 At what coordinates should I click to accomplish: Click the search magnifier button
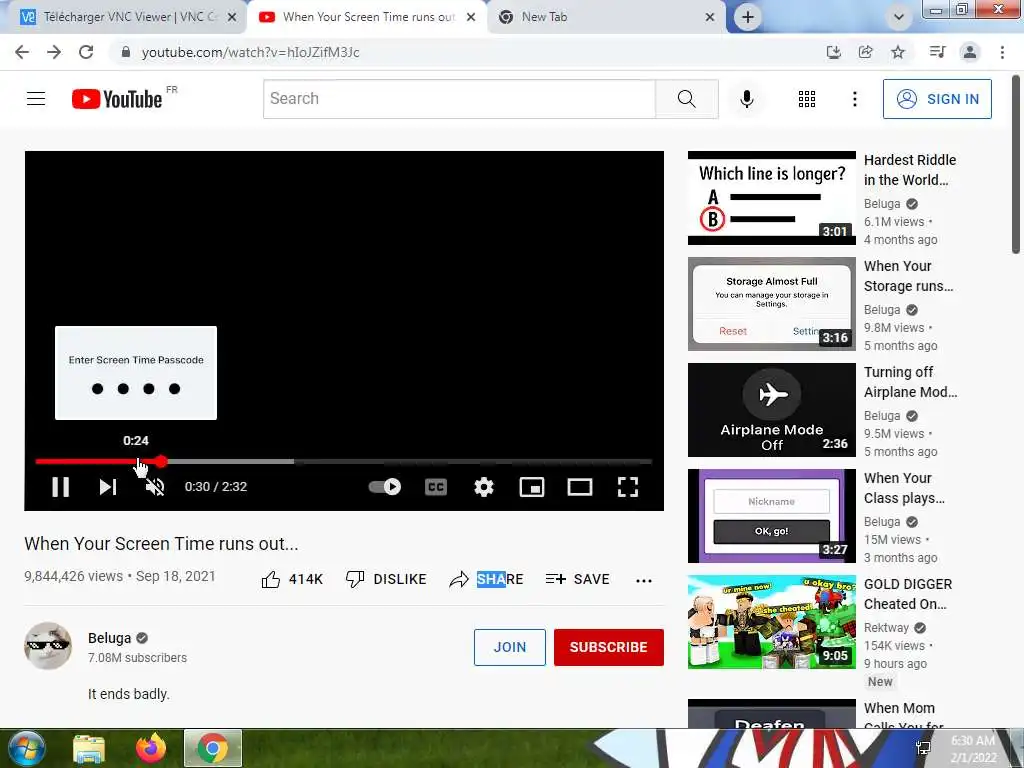(686, 99)
